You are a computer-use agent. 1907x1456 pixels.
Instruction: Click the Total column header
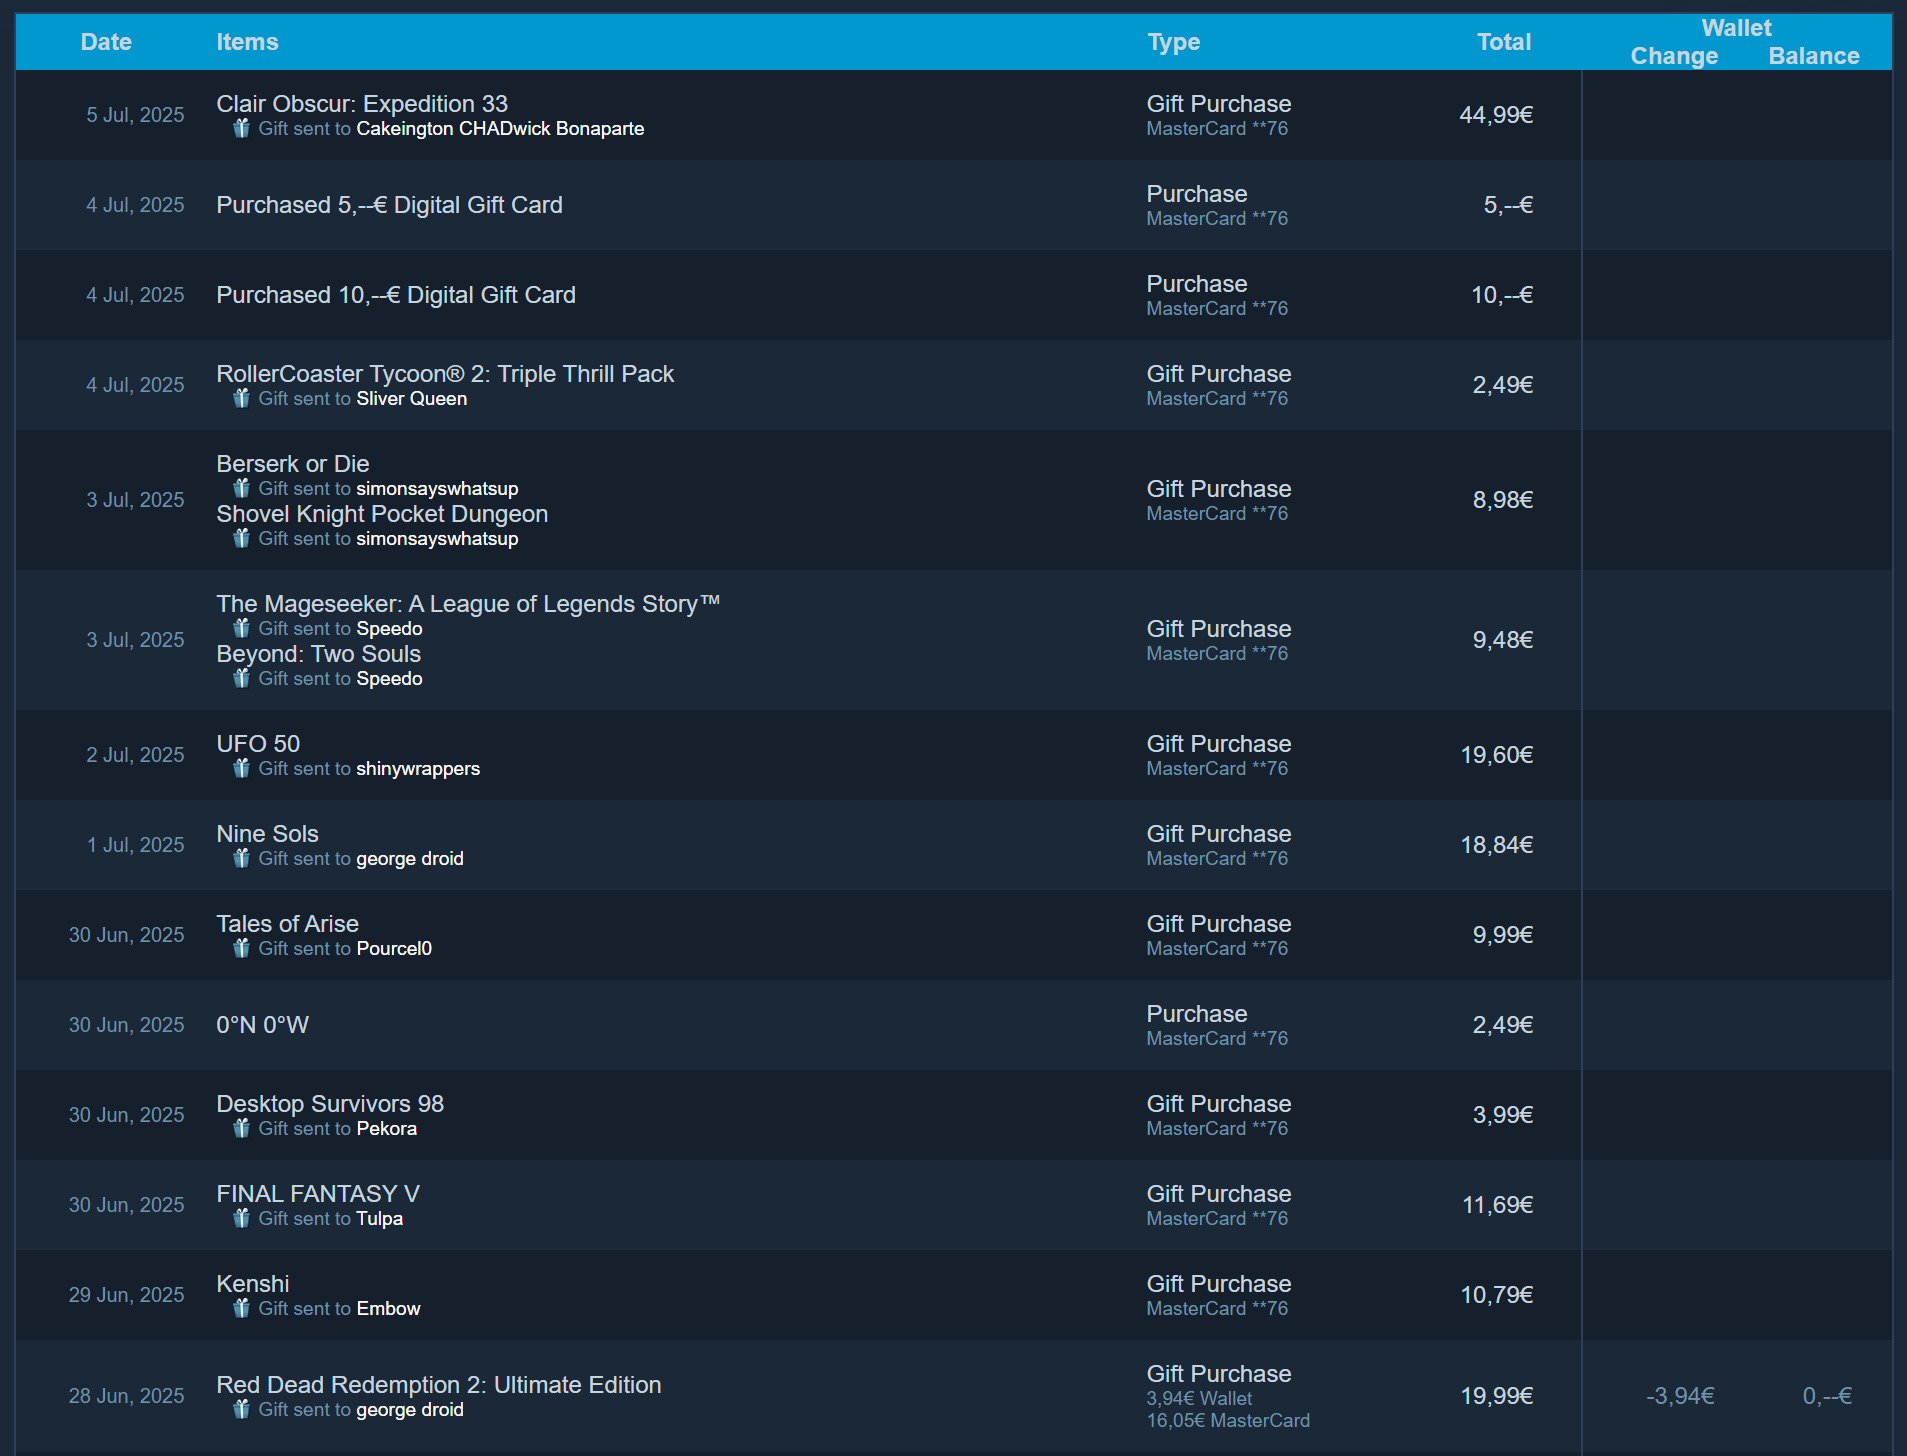1504,42
